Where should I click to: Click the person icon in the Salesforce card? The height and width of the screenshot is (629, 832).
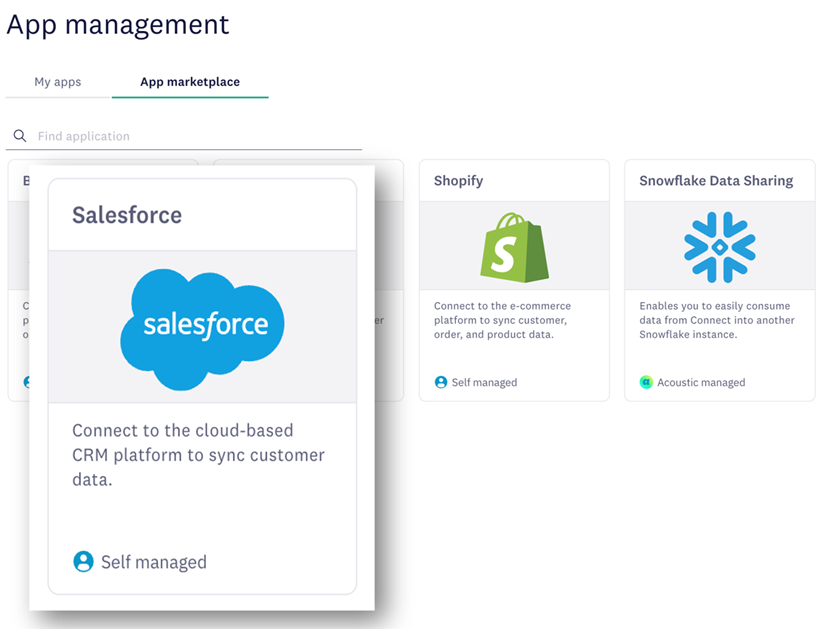[x=84, y=561]
